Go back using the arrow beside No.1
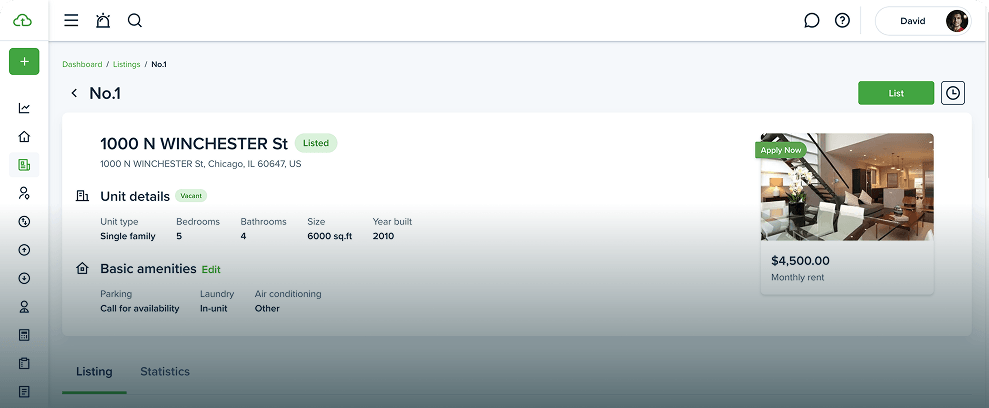Viewport: 989px width, 408px height. [x=74, y=93]
